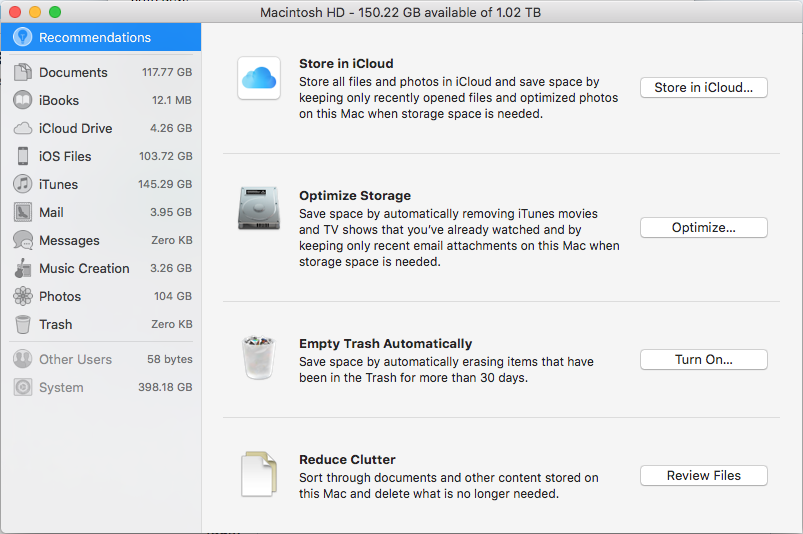Screen dimensions: 803x534
Task: Click the 117.77 GB Documents size
Action: pos(167,72)
